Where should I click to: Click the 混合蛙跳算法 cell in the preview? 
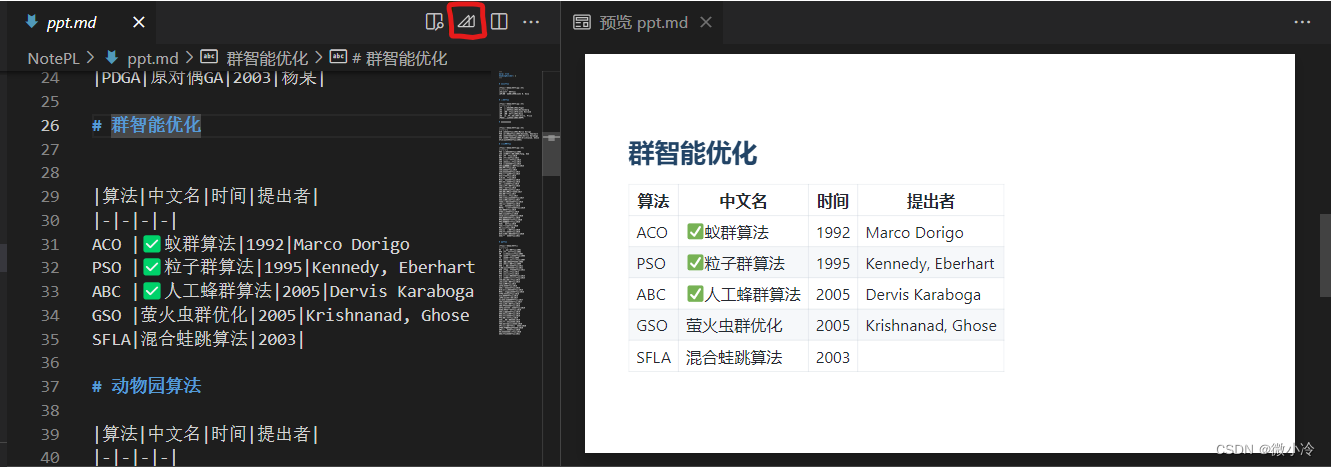click(x=743, y=357)
